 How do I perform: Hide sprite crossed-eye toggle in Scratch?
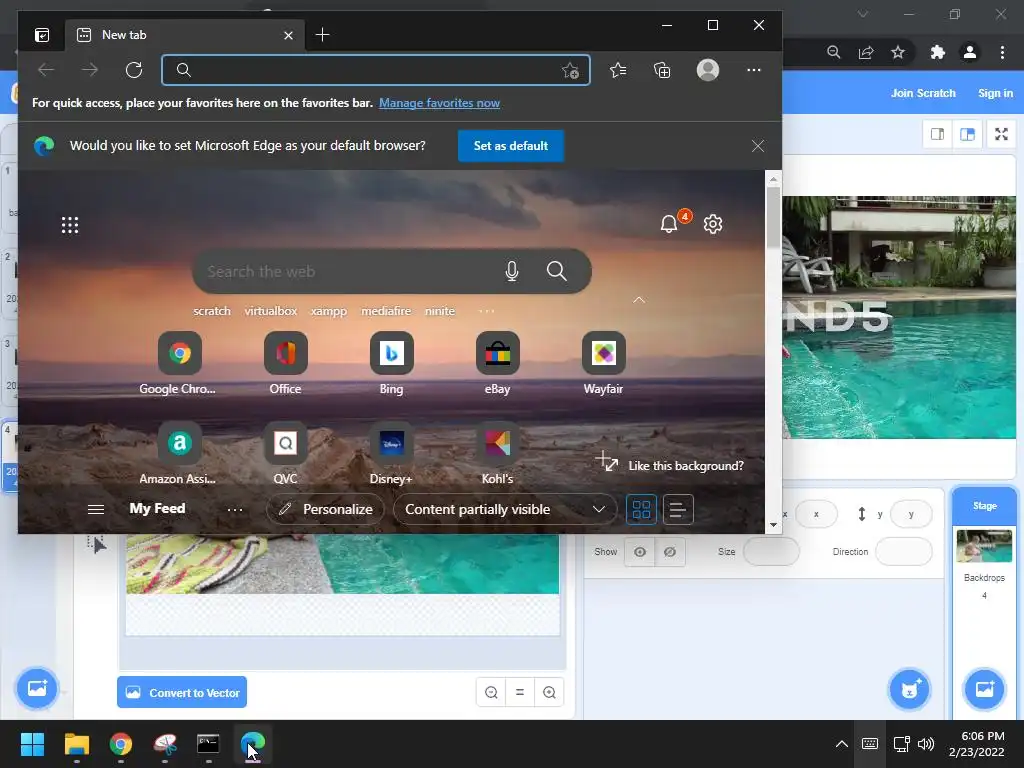pos(670,552)
